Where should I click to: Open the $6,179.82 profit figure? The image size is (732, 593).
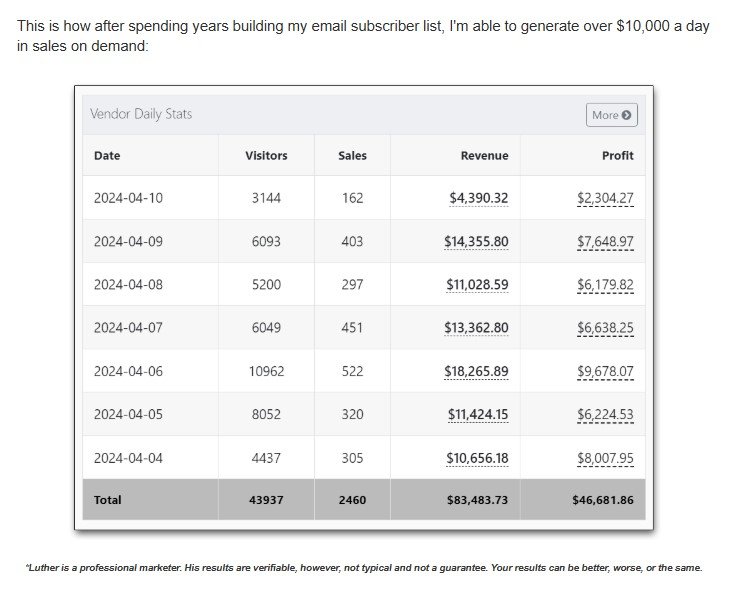(605, 284)
